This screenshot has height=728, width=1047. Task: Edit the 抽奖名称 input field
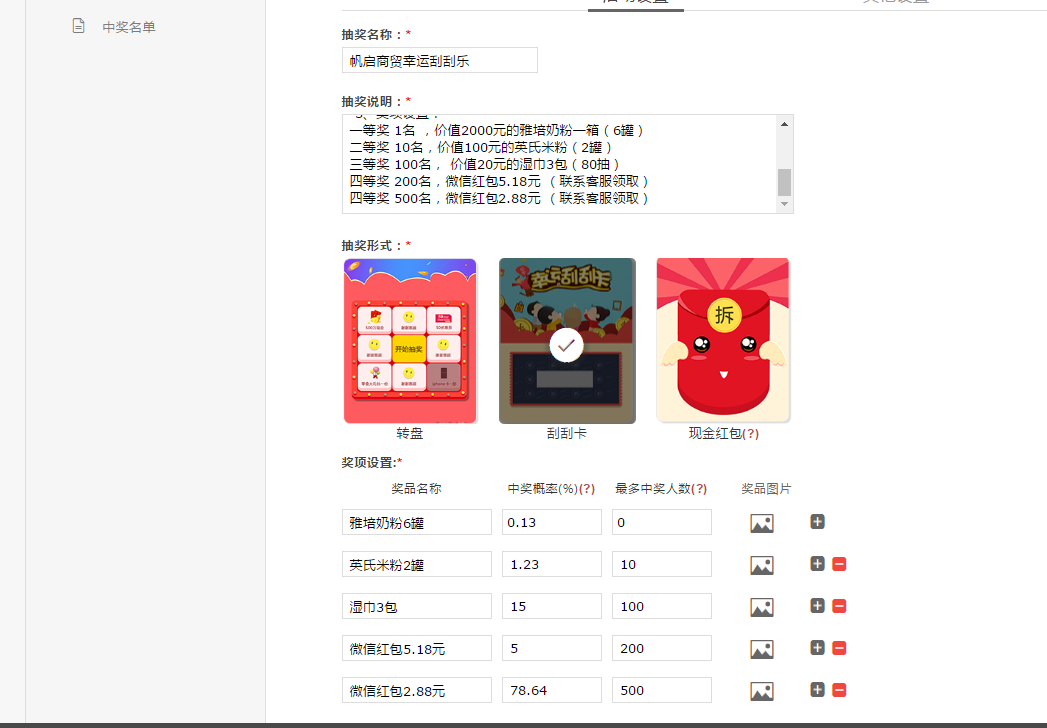439,60
